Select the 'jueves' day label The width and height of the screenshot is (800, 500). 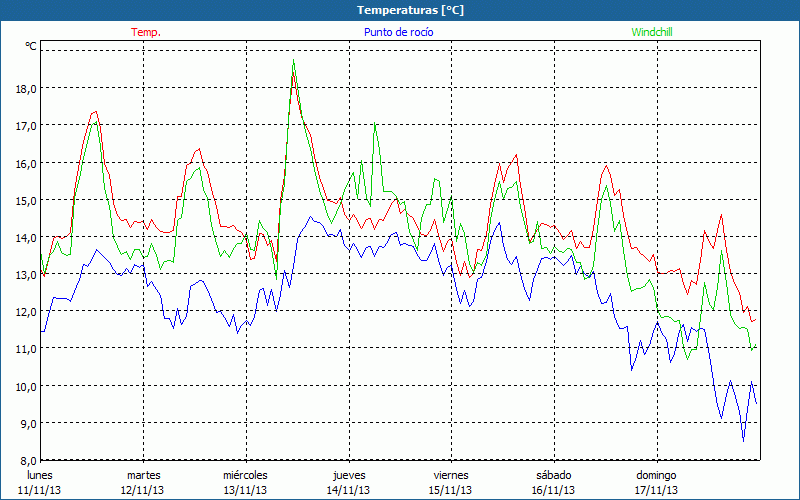pyautogui.click(x=349, y=475)
